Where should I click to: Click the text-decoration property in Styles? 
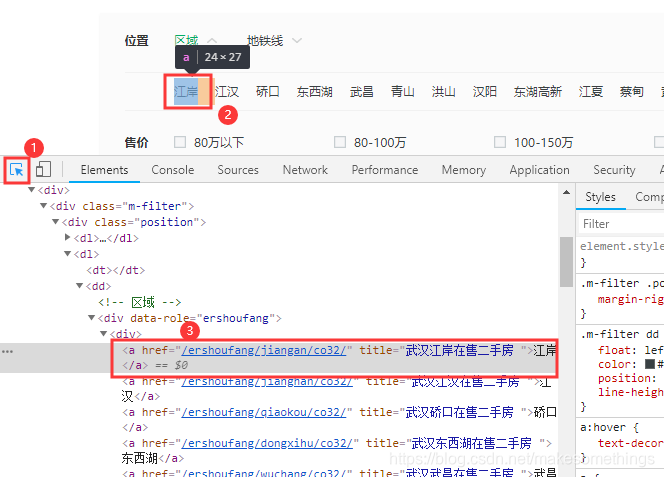(x=631, y=443)
